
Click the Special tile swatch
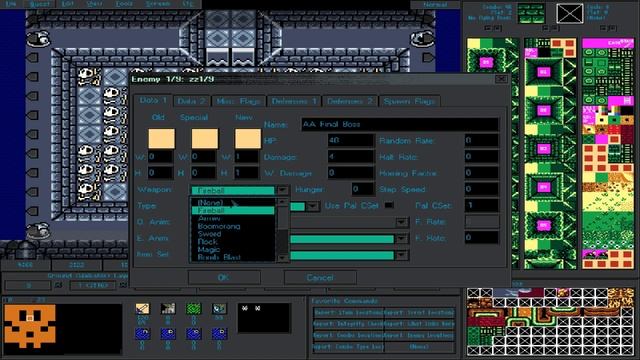(204, 138)
